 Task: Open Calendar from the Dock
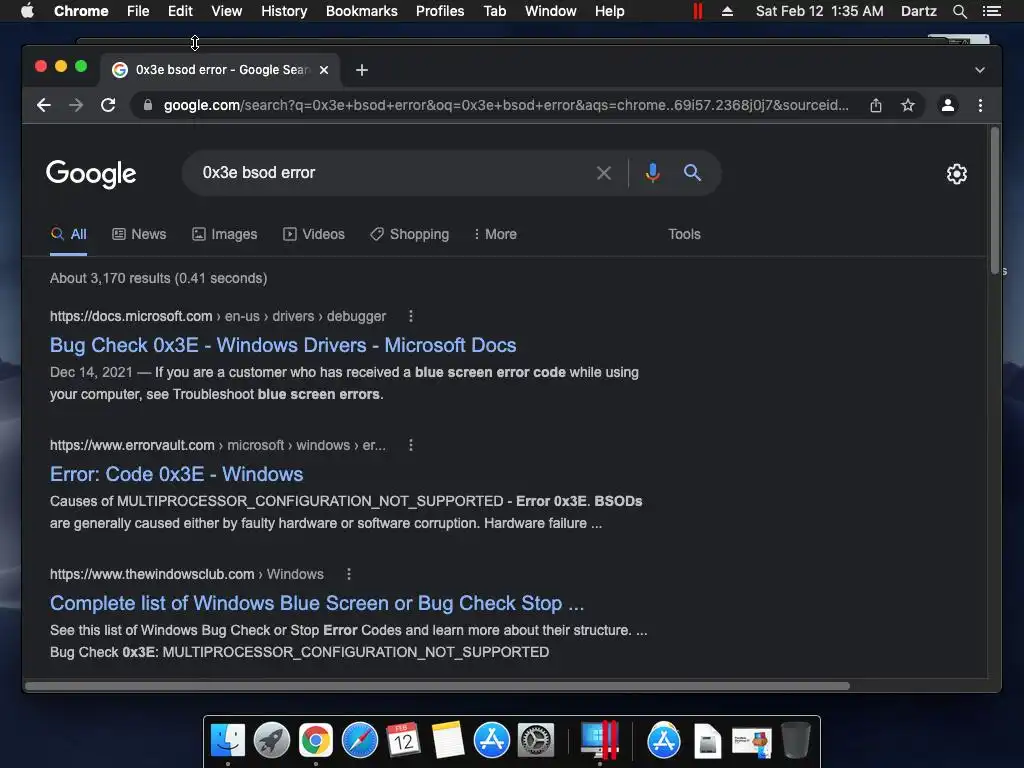point(403,741)
